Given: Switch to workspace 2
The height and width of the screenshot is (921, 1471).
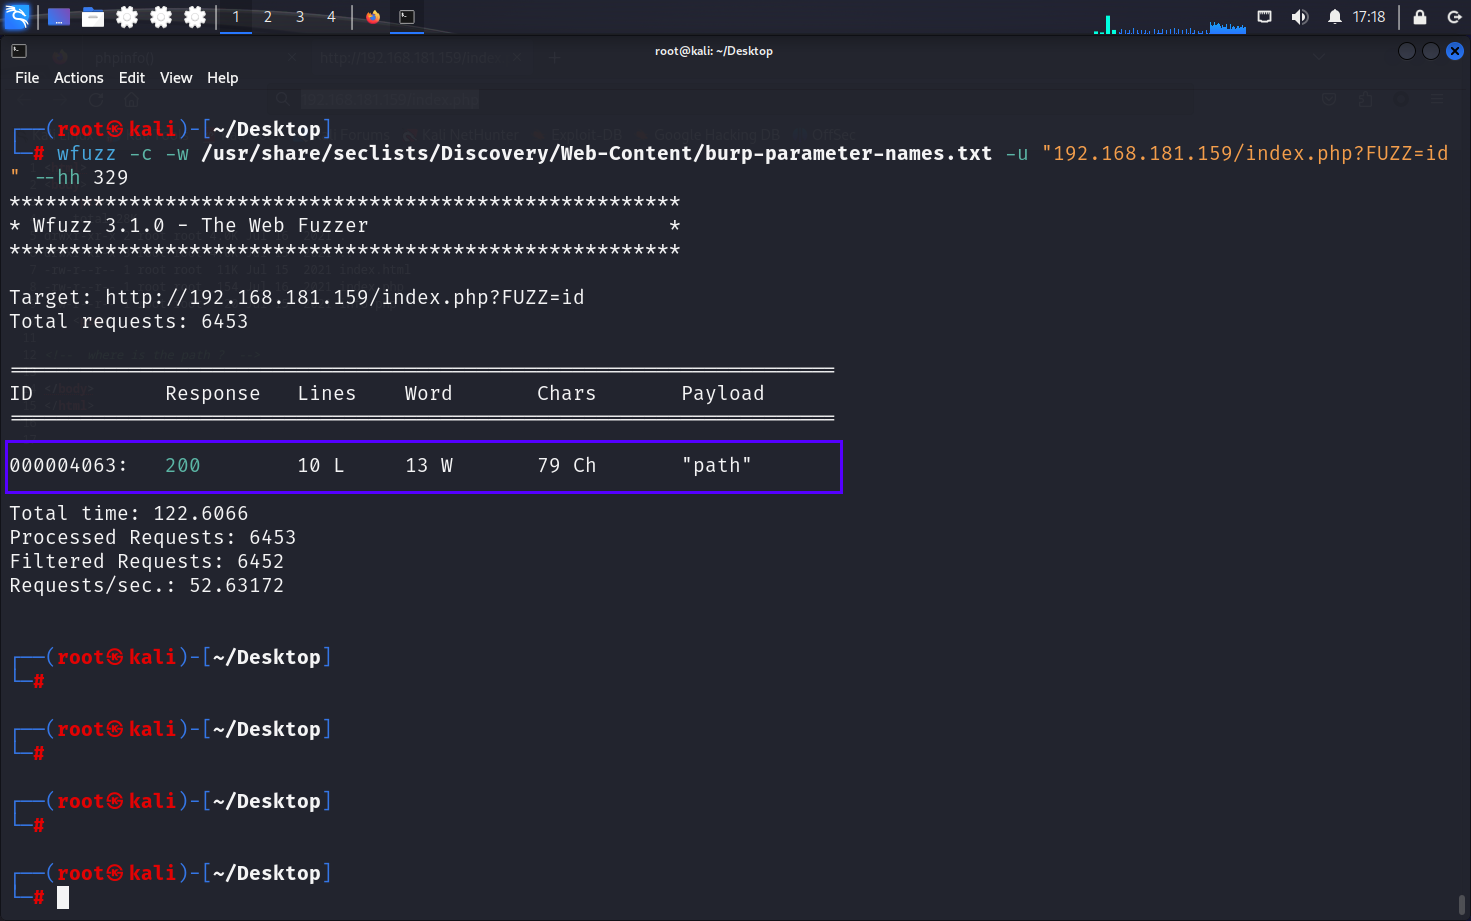Looking at the screenshot, I should point(268,17).
